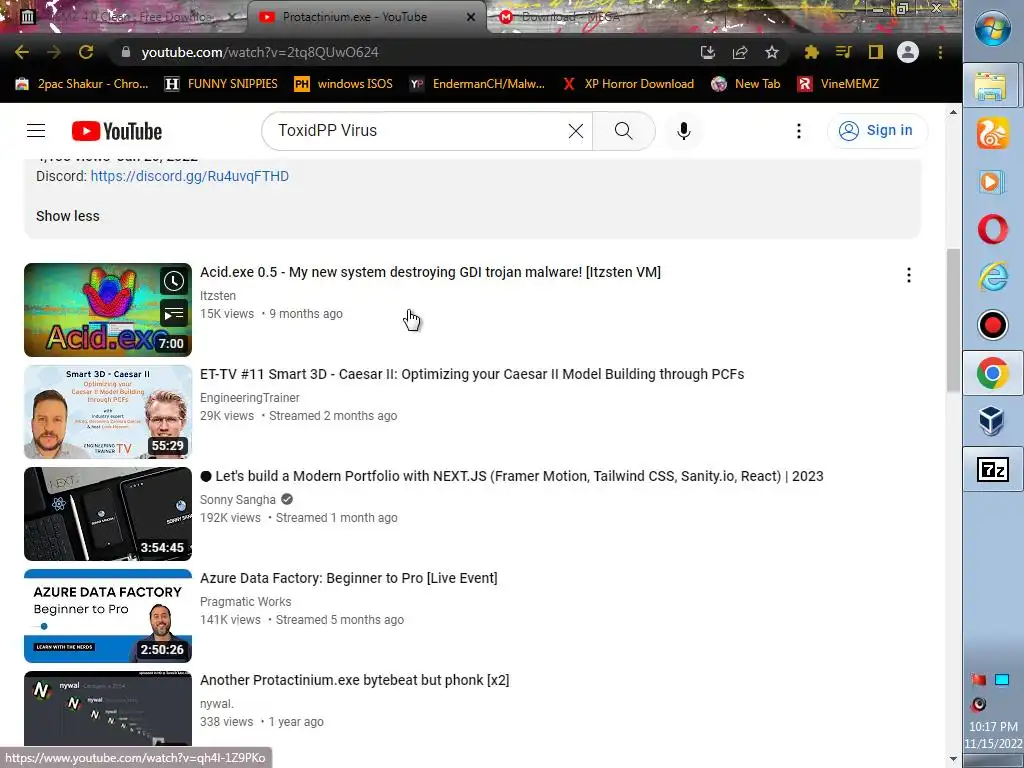Reload the YouTube page

[86, 52]
